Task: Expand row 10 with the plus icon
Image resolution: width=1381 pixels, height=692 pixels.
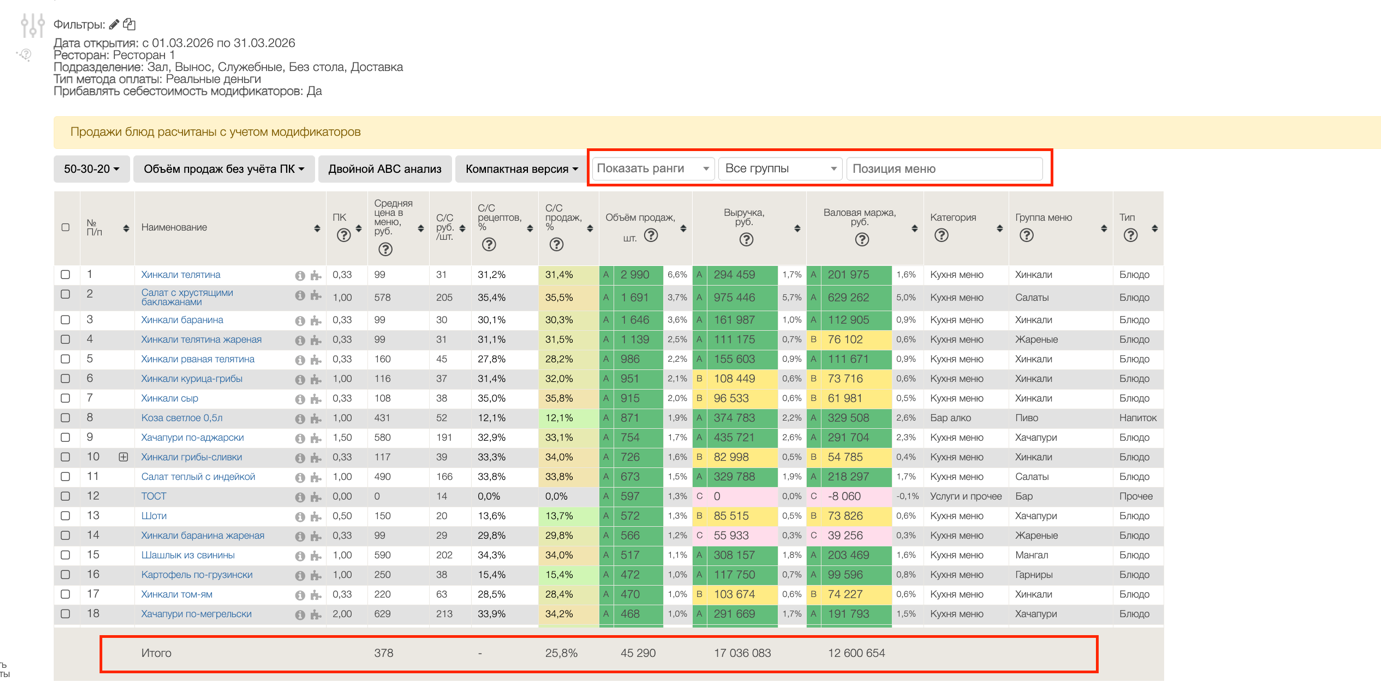Action: click(x=123, y=457)
